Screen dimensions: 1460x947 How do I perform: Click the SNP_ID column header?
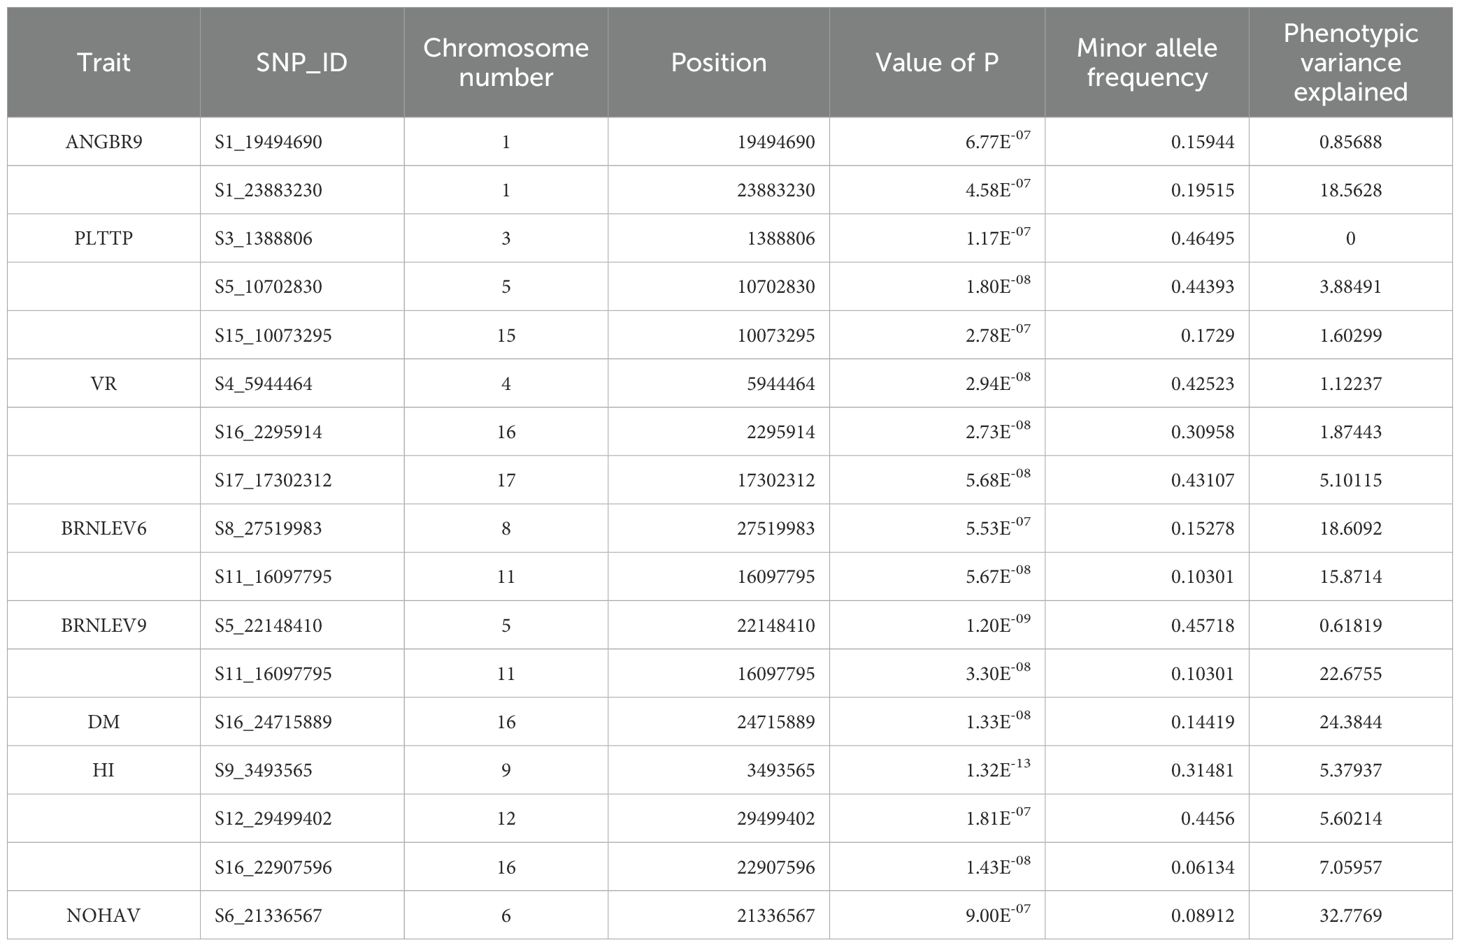pos(301,62)
